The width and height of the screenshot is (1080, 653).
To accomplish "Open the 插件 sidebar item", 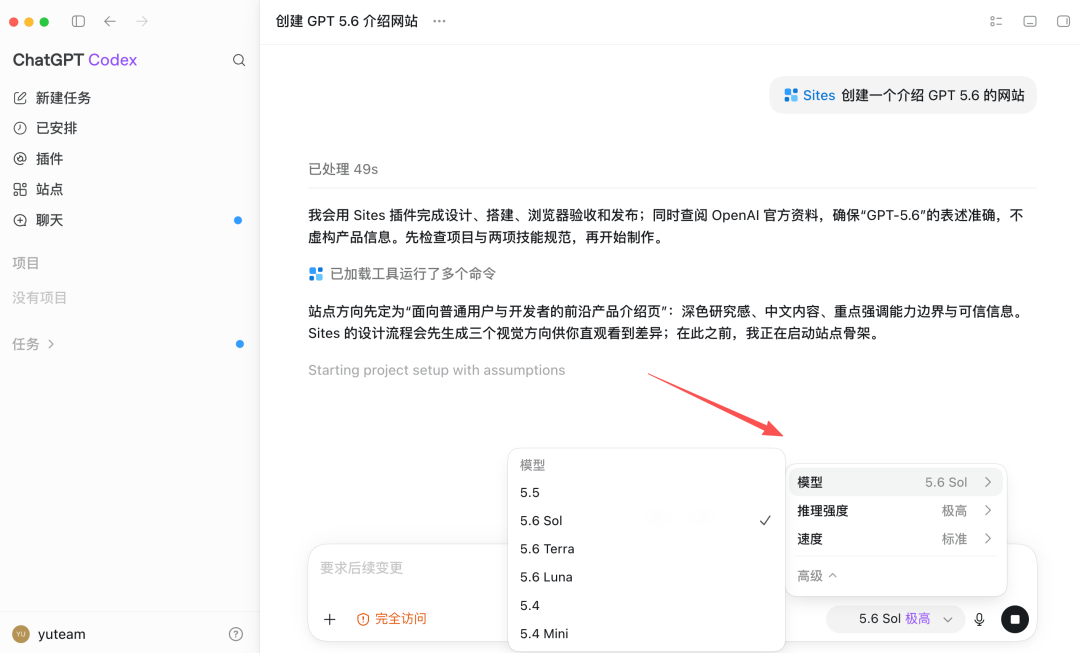I will click(x=129, y=158).
